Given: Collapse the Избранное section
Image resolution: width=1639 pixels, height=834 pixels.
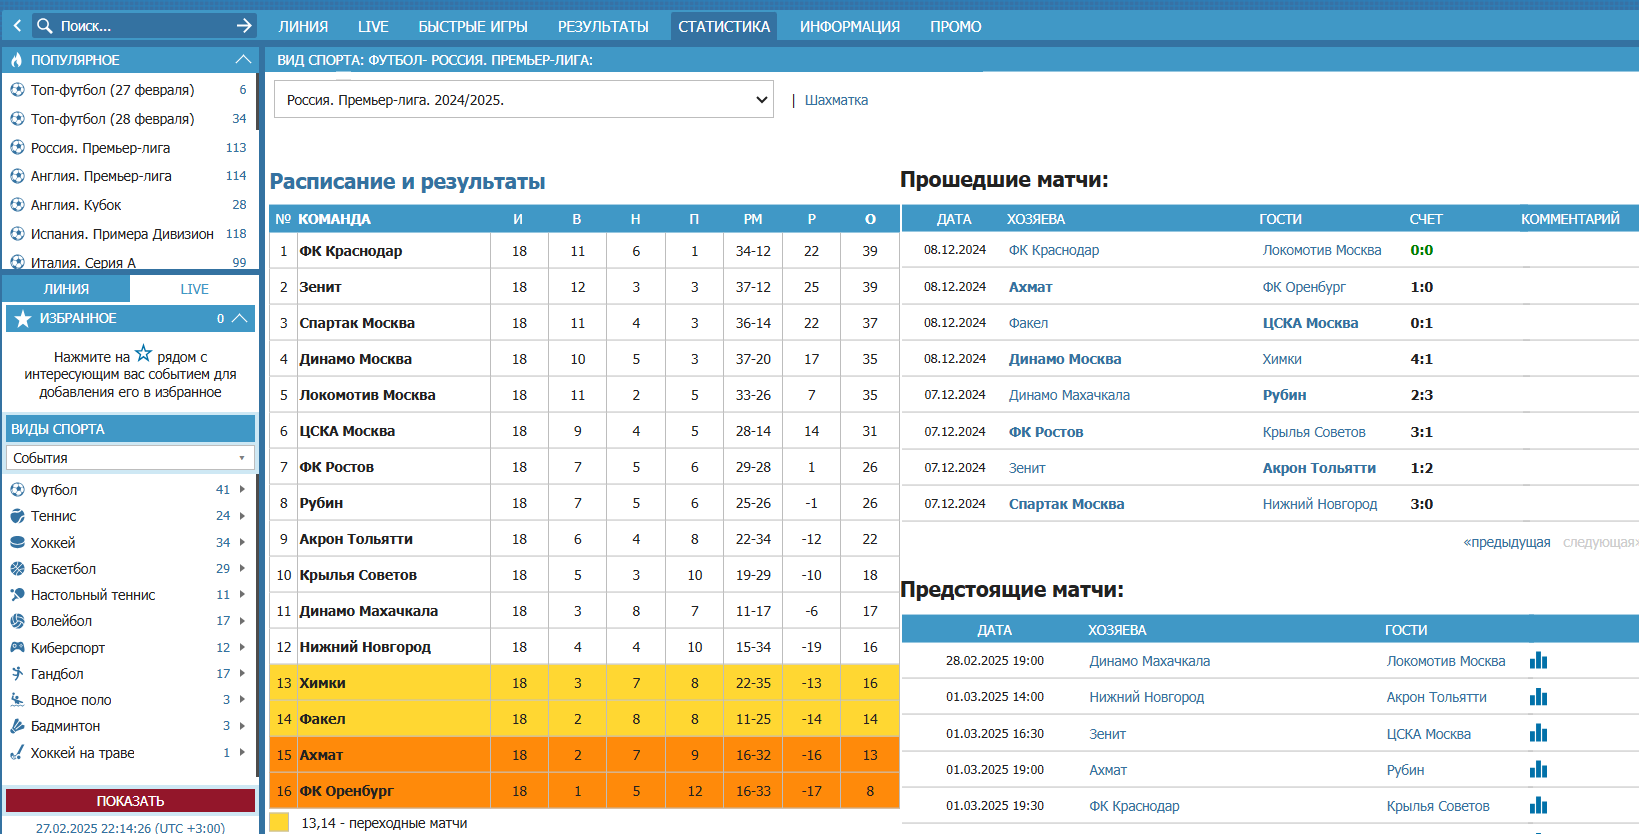Looking at the screenshot, I should coord(239,318).
